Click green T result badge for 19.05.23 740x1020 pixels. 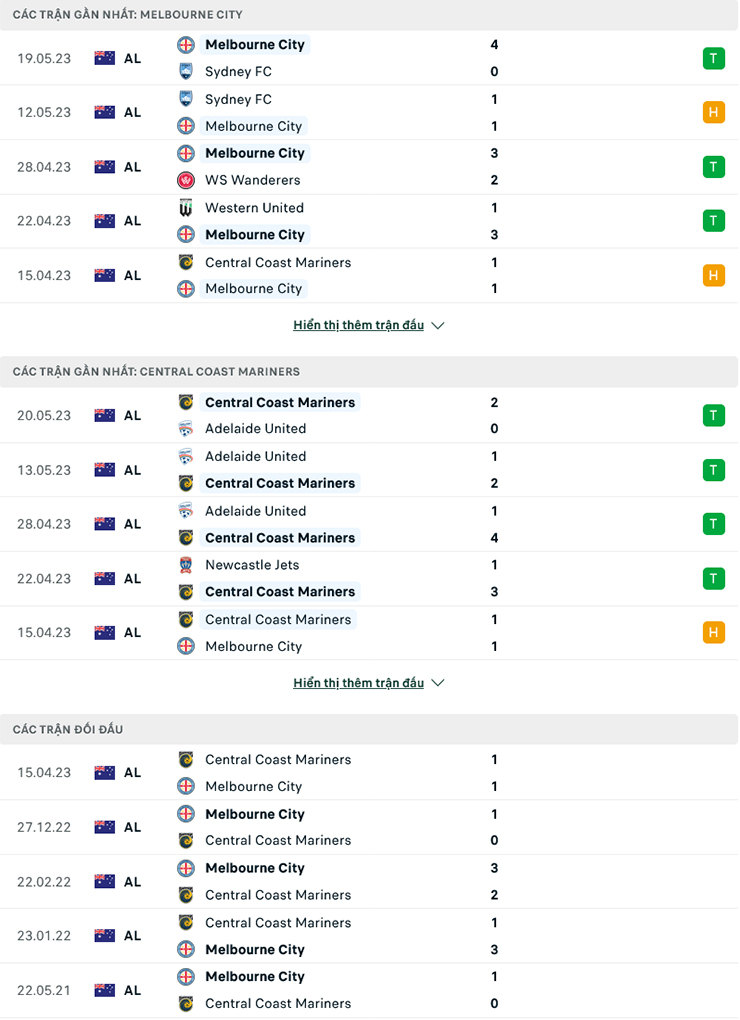click(x=713, y=58)
